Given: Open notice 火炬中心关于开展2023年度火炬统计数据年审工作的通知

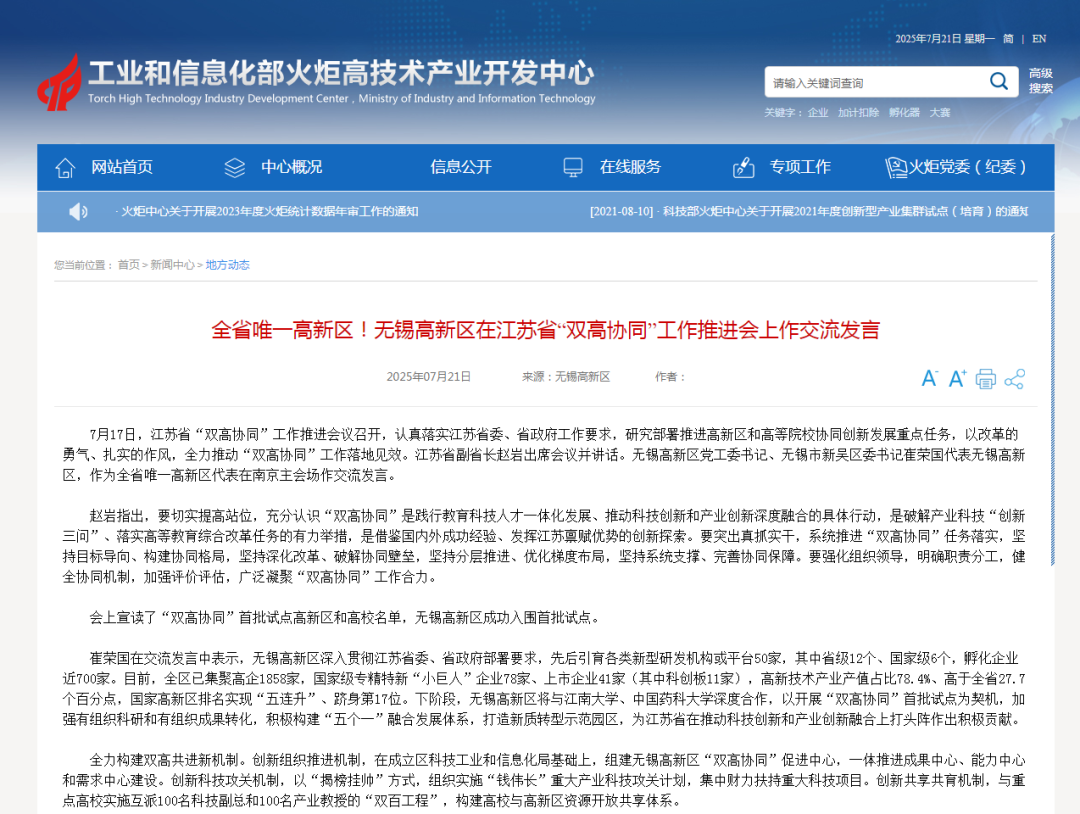Looking at the screenshot, I should [267, 211].
